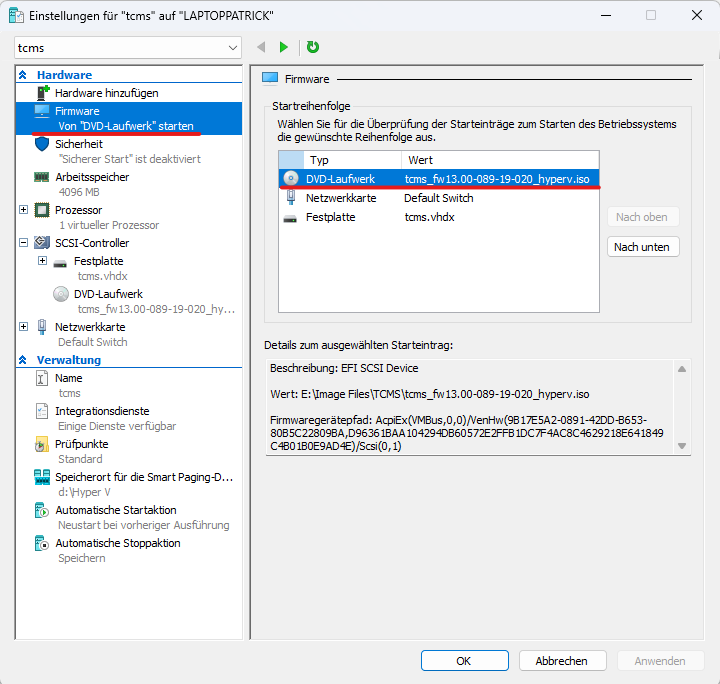Click the refresh icon in toolbar
This screenshot has width=720, height=684.
[313, 47]
